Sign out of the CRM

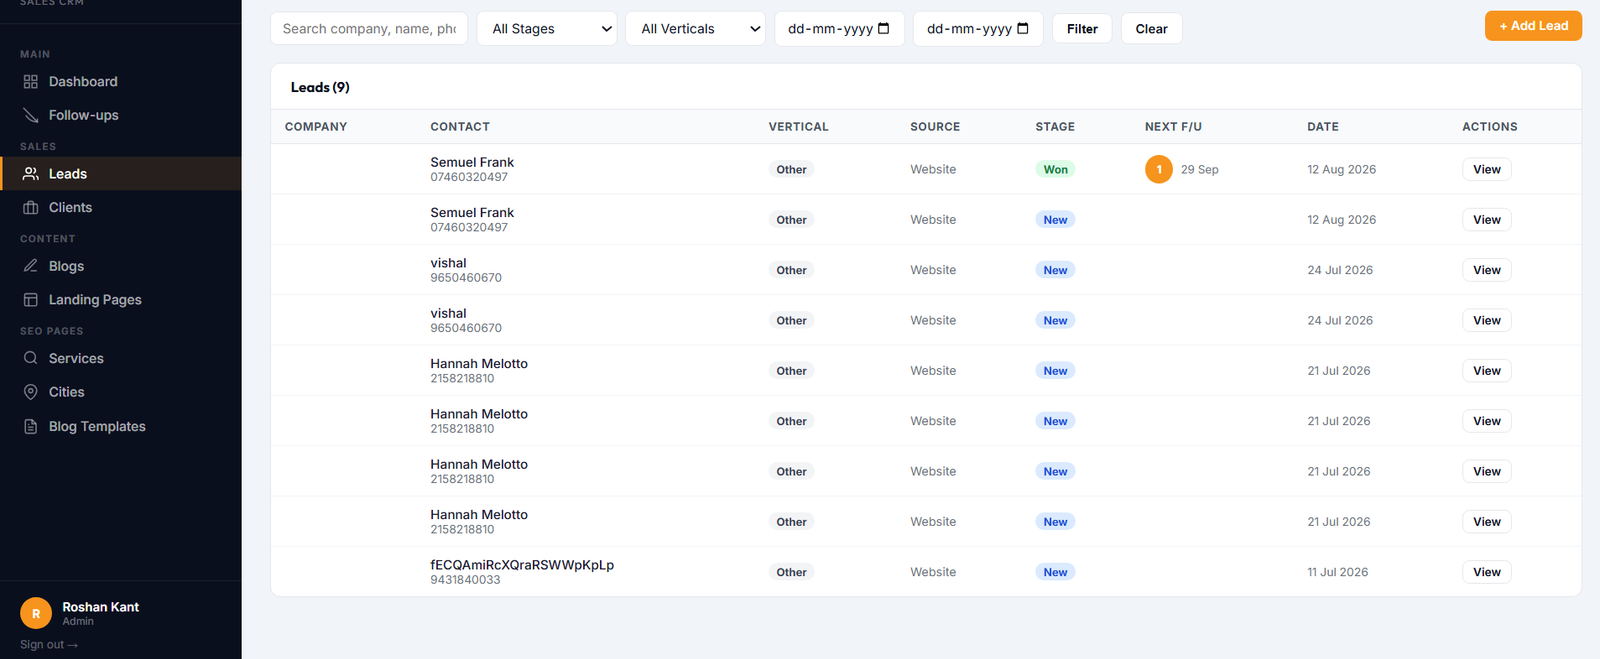[48, 645]
